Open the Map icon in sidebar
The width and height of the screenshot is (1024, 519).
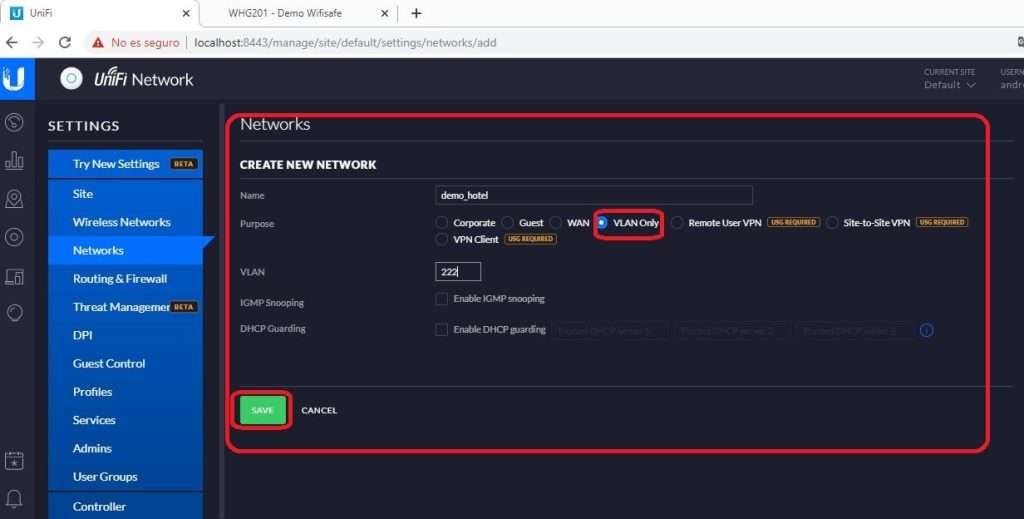14,199
